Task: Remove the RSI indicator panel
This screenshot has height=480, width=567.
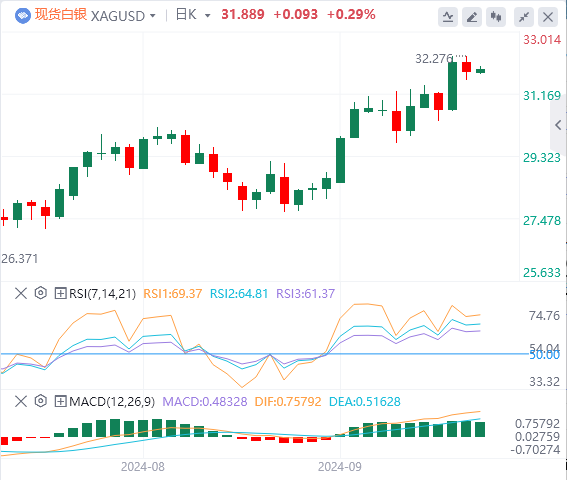Action: pos(21,293)
